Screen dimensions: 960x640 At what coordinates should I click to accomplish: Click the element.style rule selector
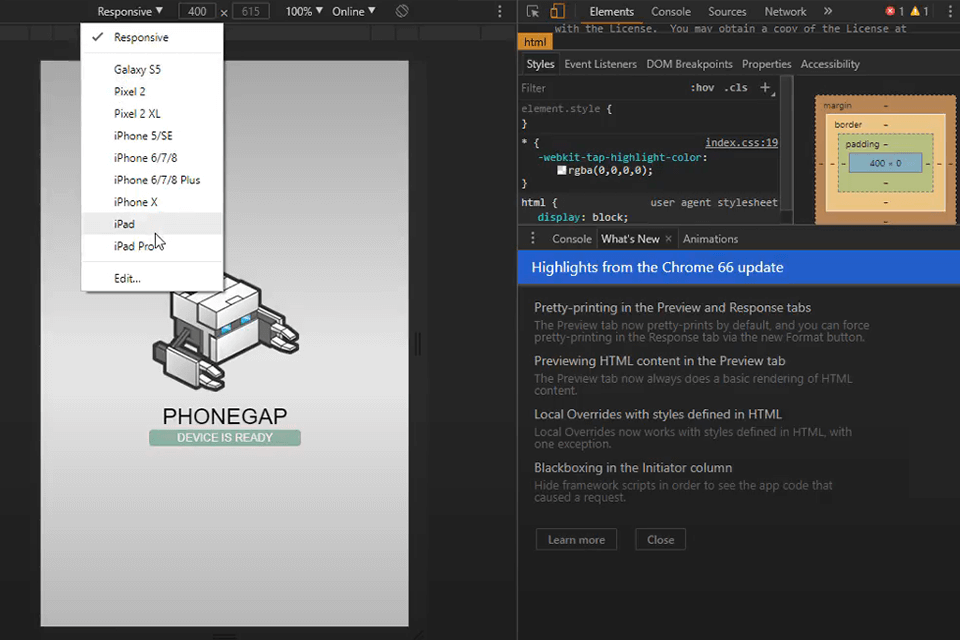[561, 108]
